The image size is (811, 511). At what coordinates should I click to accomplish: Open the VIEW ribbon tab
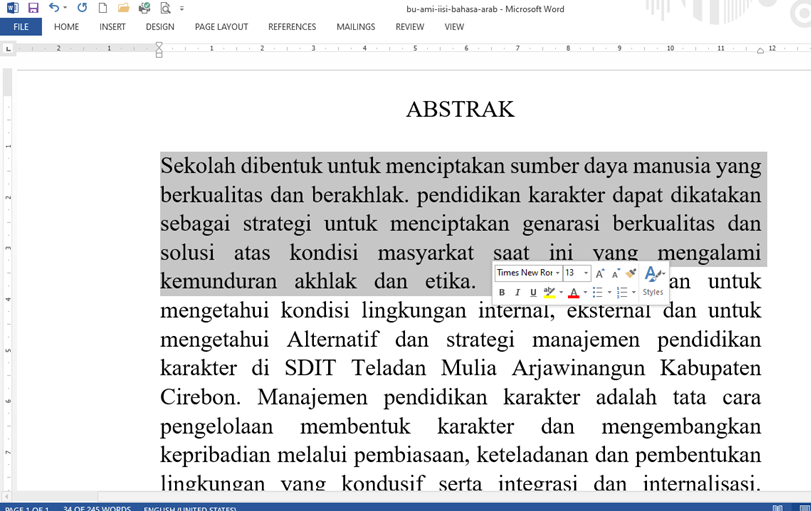(454, 27)
